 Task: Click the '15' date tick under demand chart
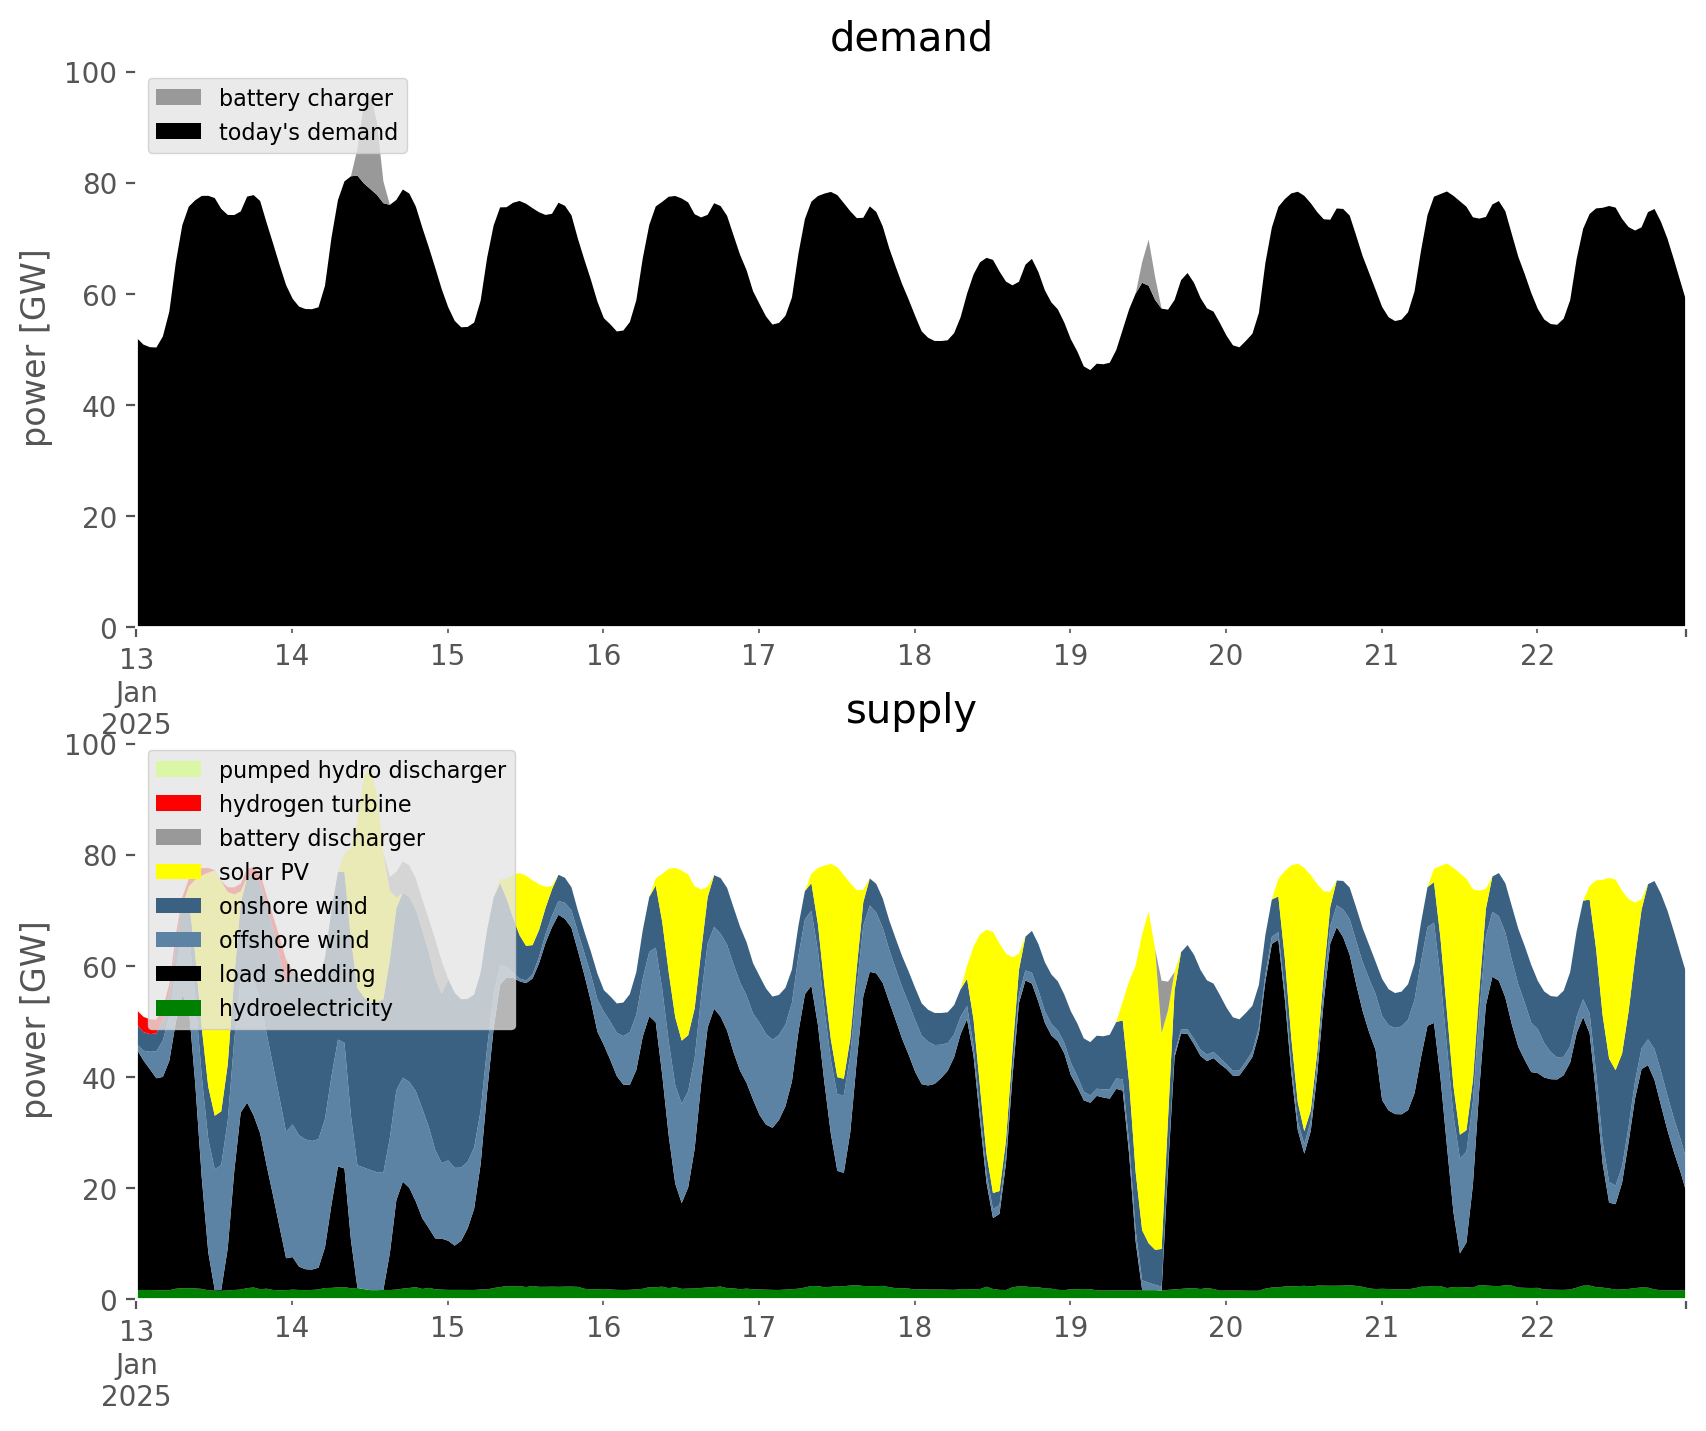pos(448,656)
